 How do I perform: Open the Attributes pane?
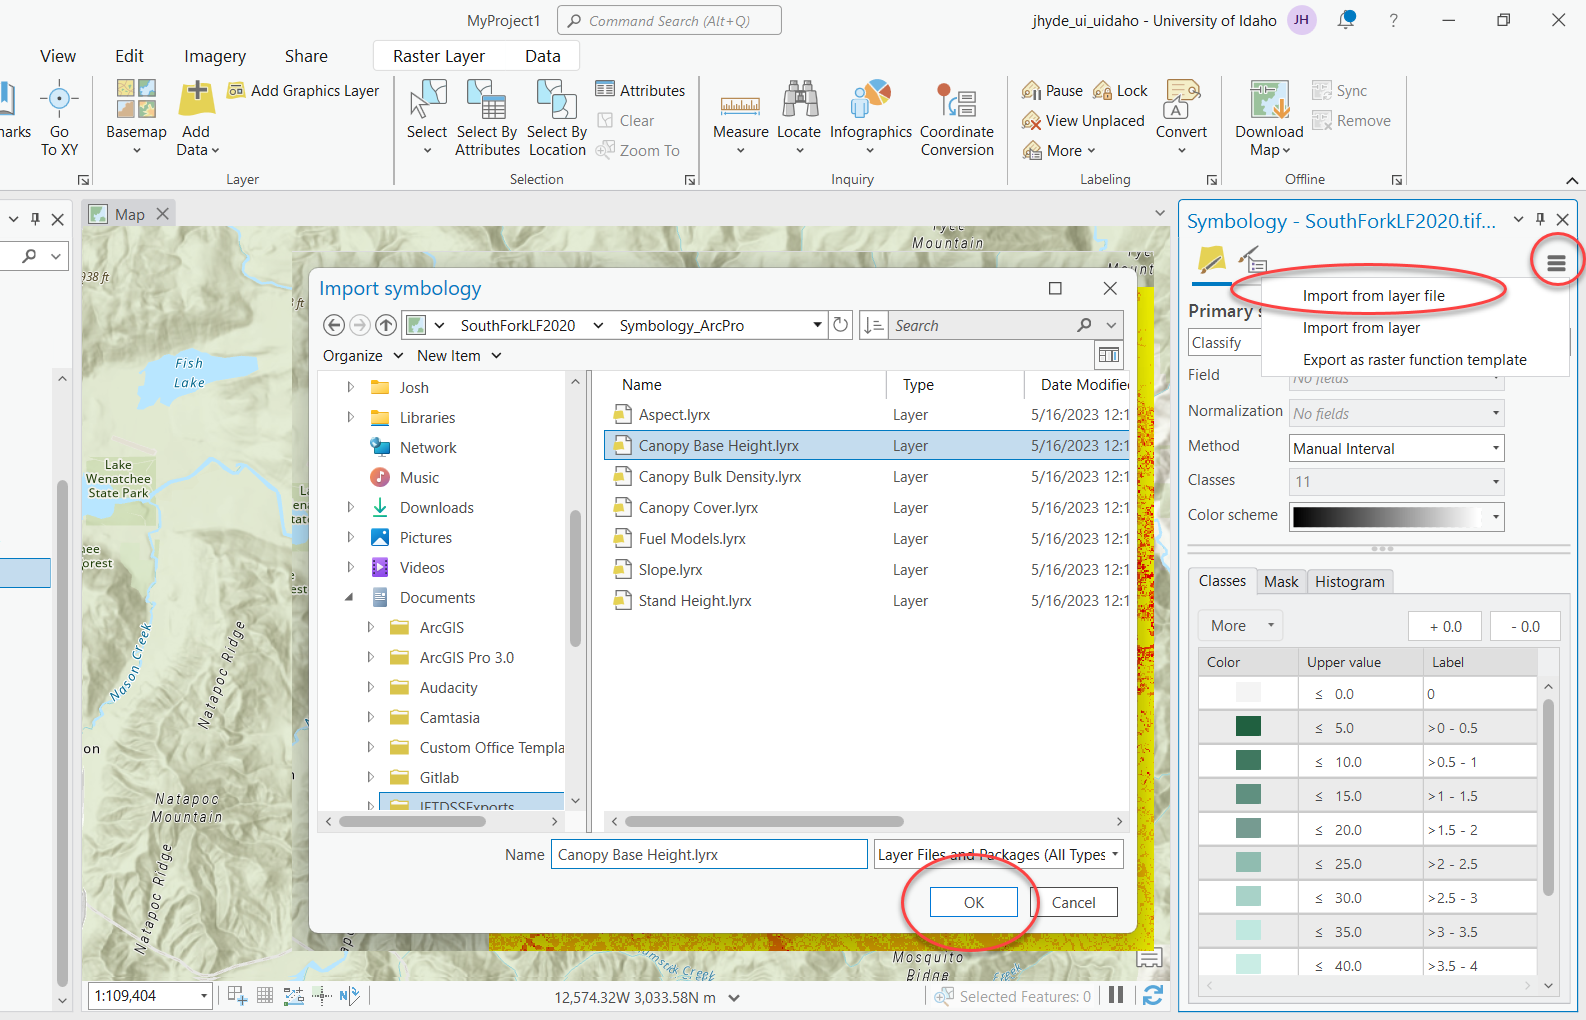tap(640, 90)
